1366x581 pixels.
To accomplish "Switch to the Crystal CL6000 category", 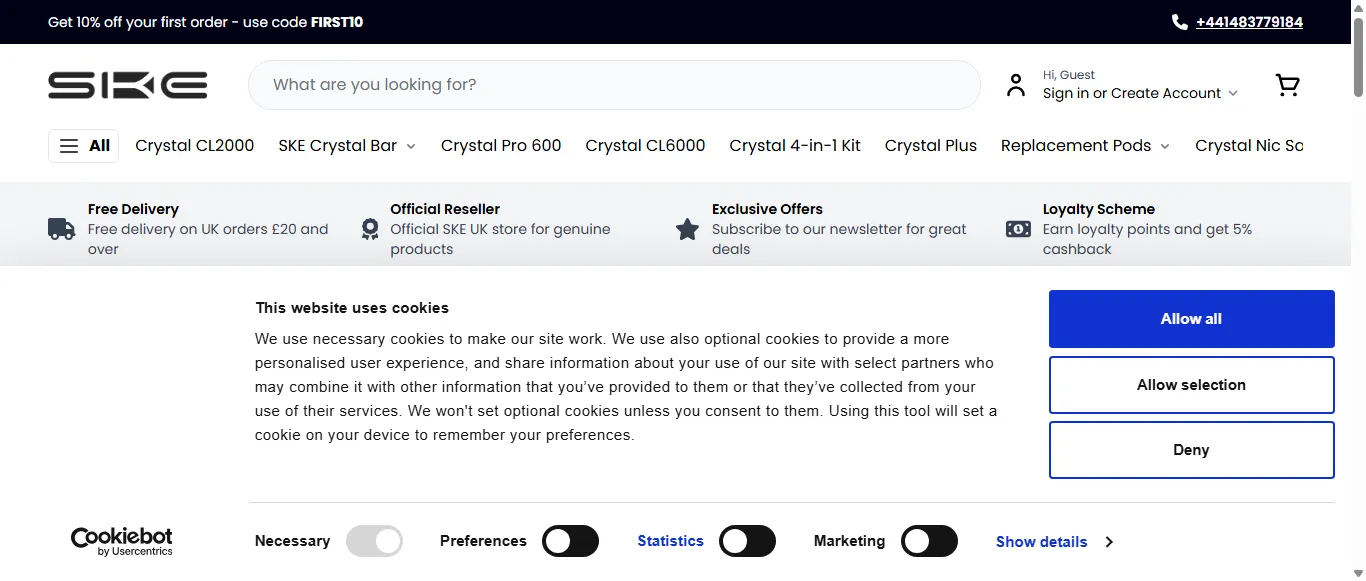I will coord(645,145).
